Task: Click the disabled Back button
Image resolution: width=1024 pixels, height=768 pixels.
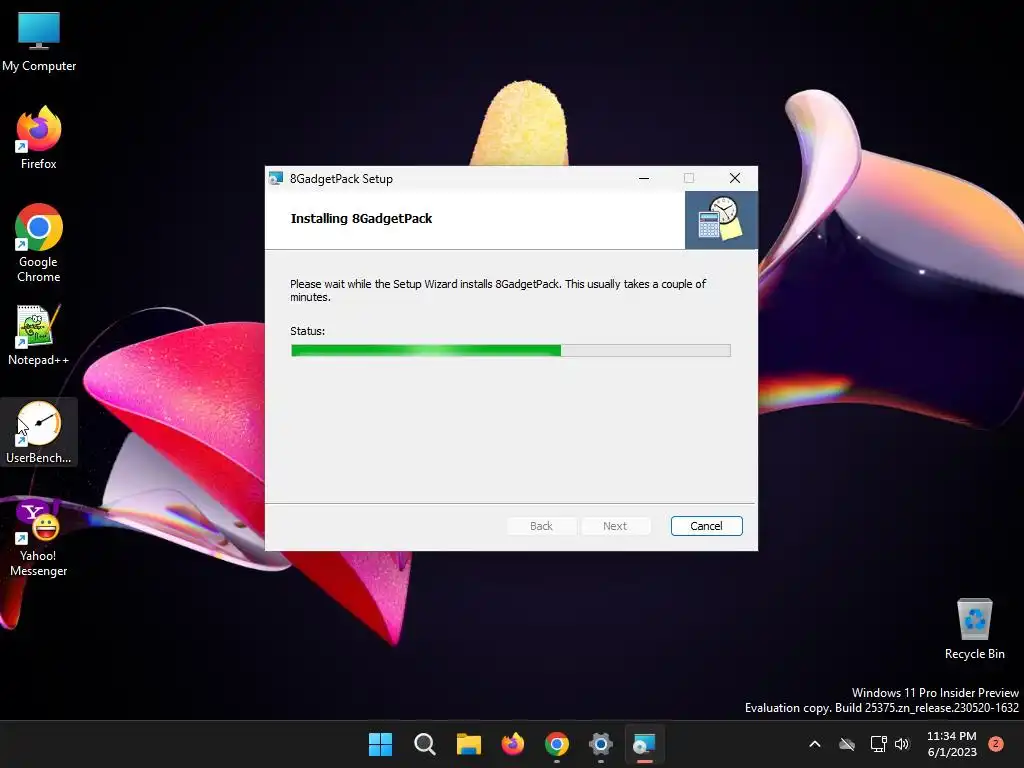Action: coord(541,526)
